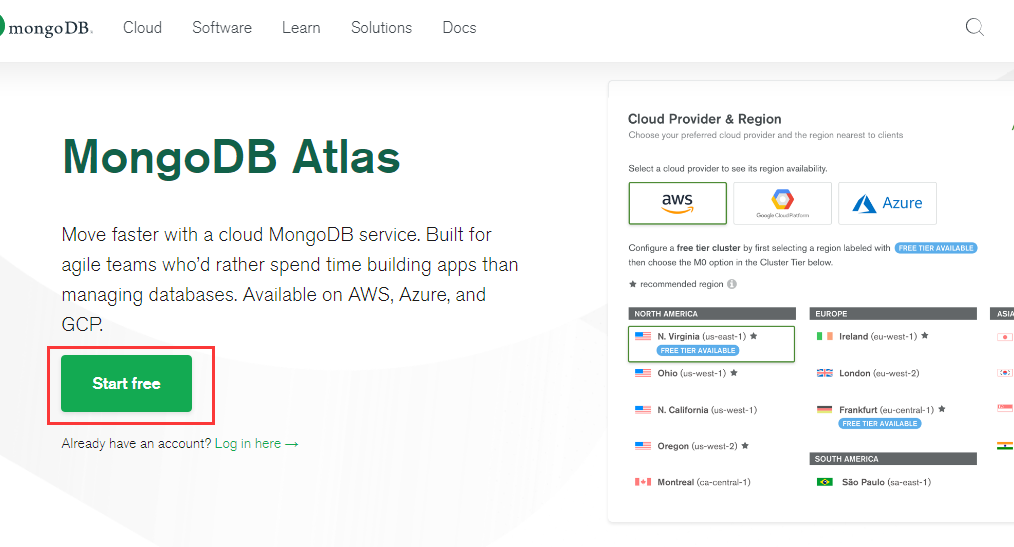Click the recommended region info icon
Viewport: 1014px width, 547px height.
pyautogui.click(x=731, y=284)
